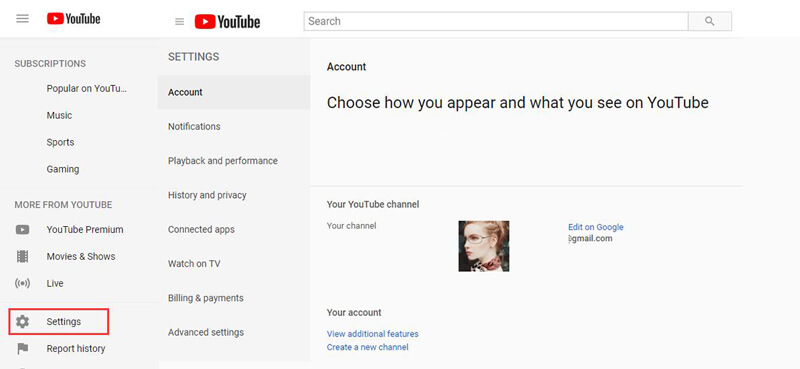Open the Advanced settings tab
This screenshot has height=369, width=800.
coord(206,332)
